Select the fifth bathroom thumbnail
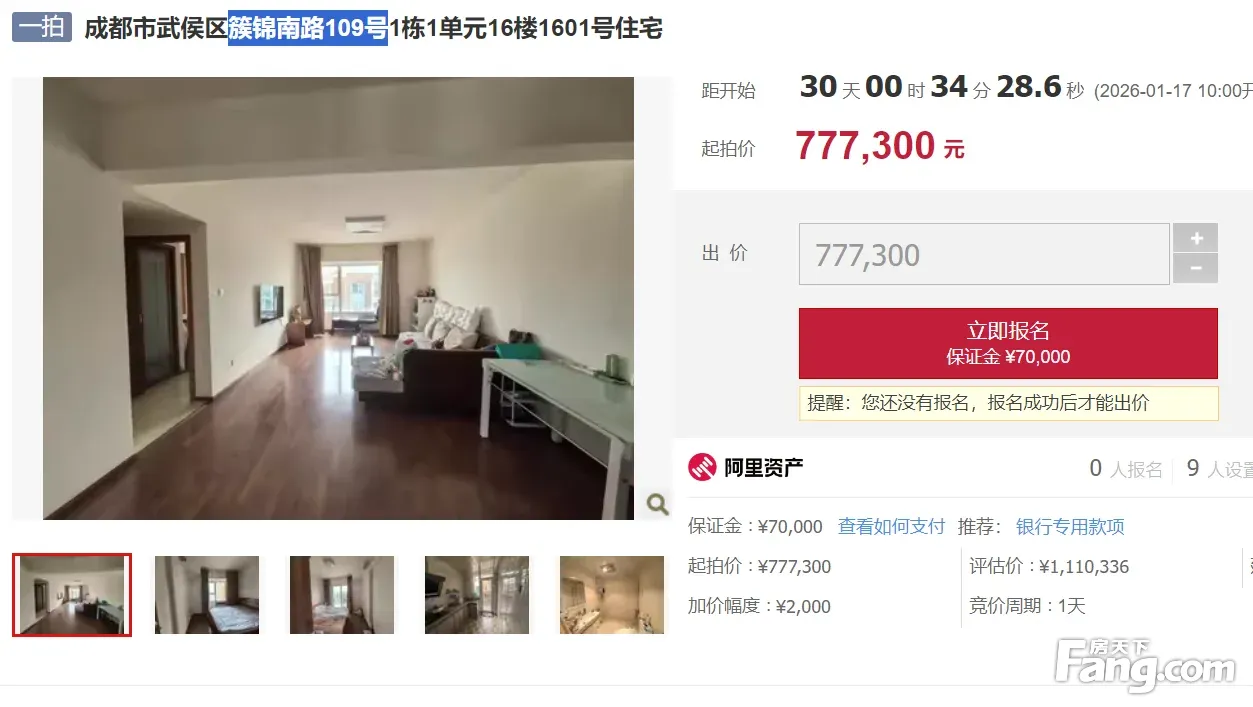Viewport: 1253px width, 707px height. click(612, 595)
